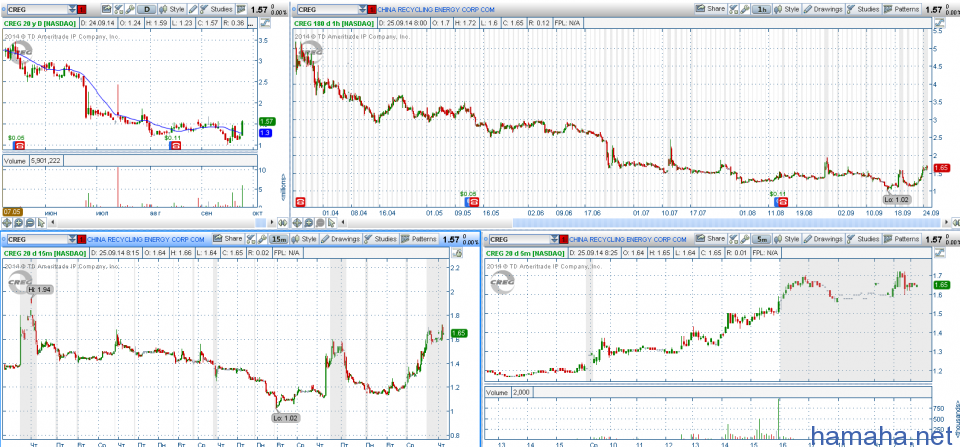Open the 1h timeframe selector
This screenshot has width=960, height=447.
pyautogui.click(x=761, y=9)
